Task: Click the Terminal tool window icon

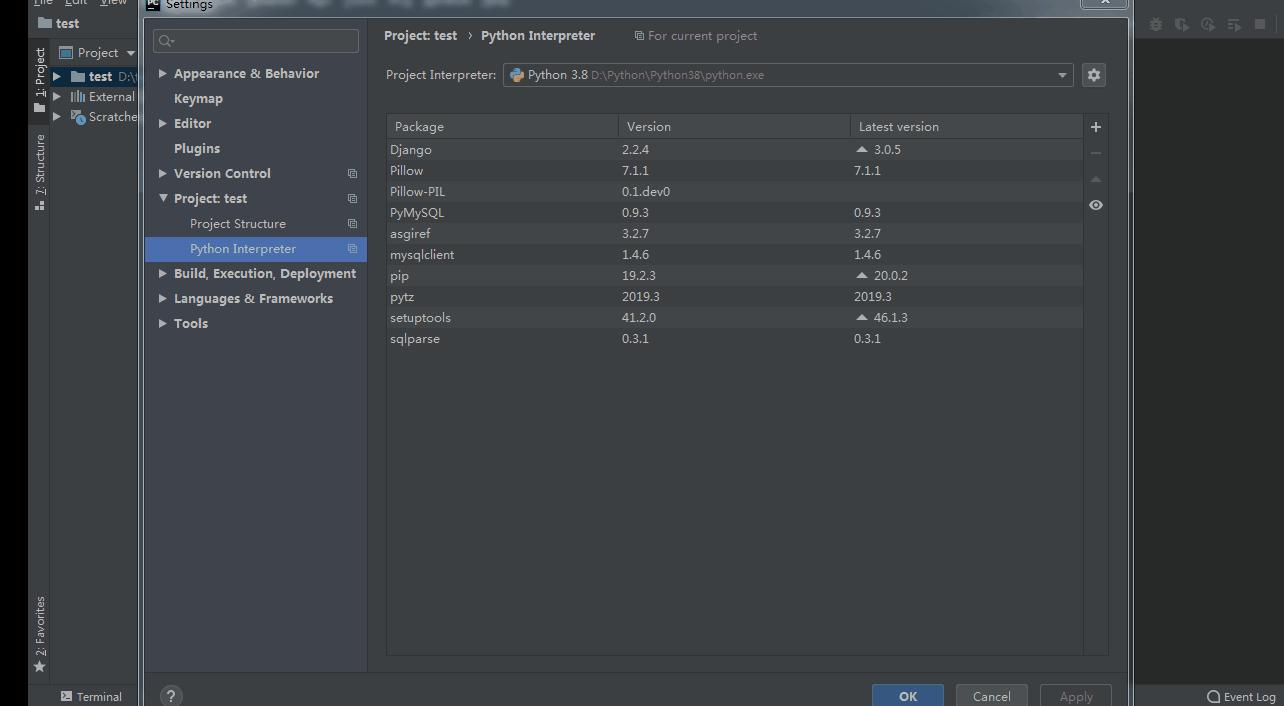Action: coord(66,696)
